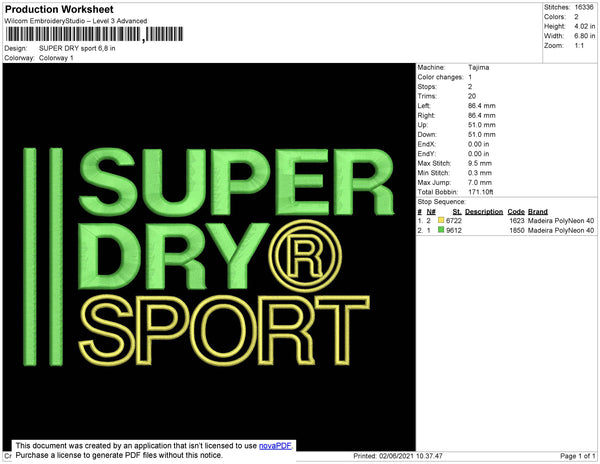Open the novaPDF link
The width and height of the screenshot is (600, 464).
(x=275, y=446)
